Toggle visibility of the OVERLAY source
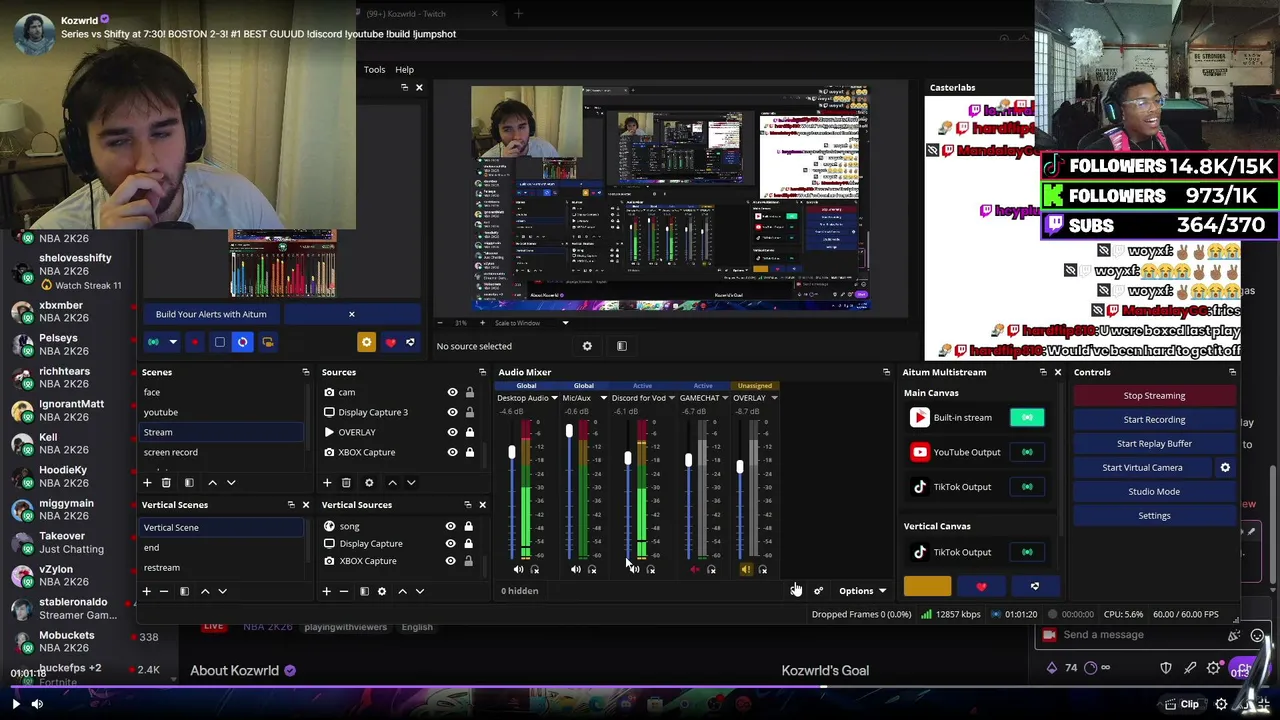The width and height of the screenshot is (1280, 720). click(x=452, y=432)
